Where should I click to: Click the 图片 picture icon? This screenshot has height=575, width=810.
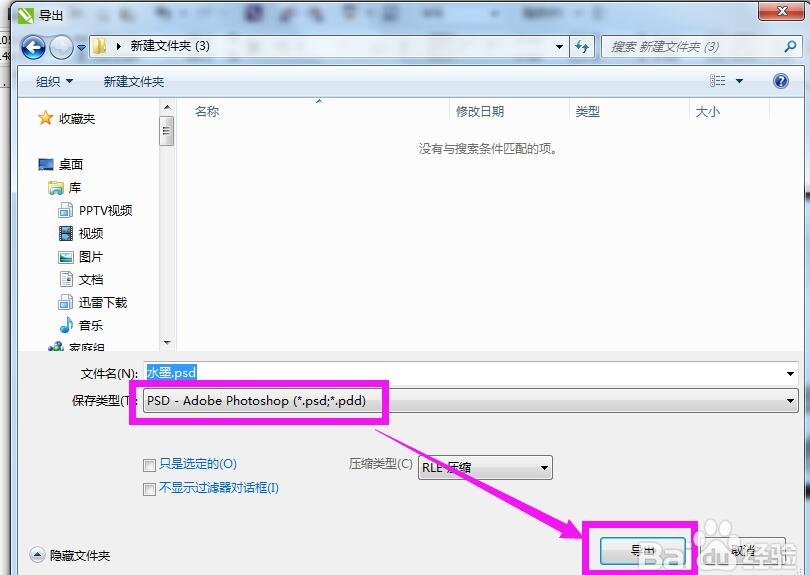[x=66, y=257]
